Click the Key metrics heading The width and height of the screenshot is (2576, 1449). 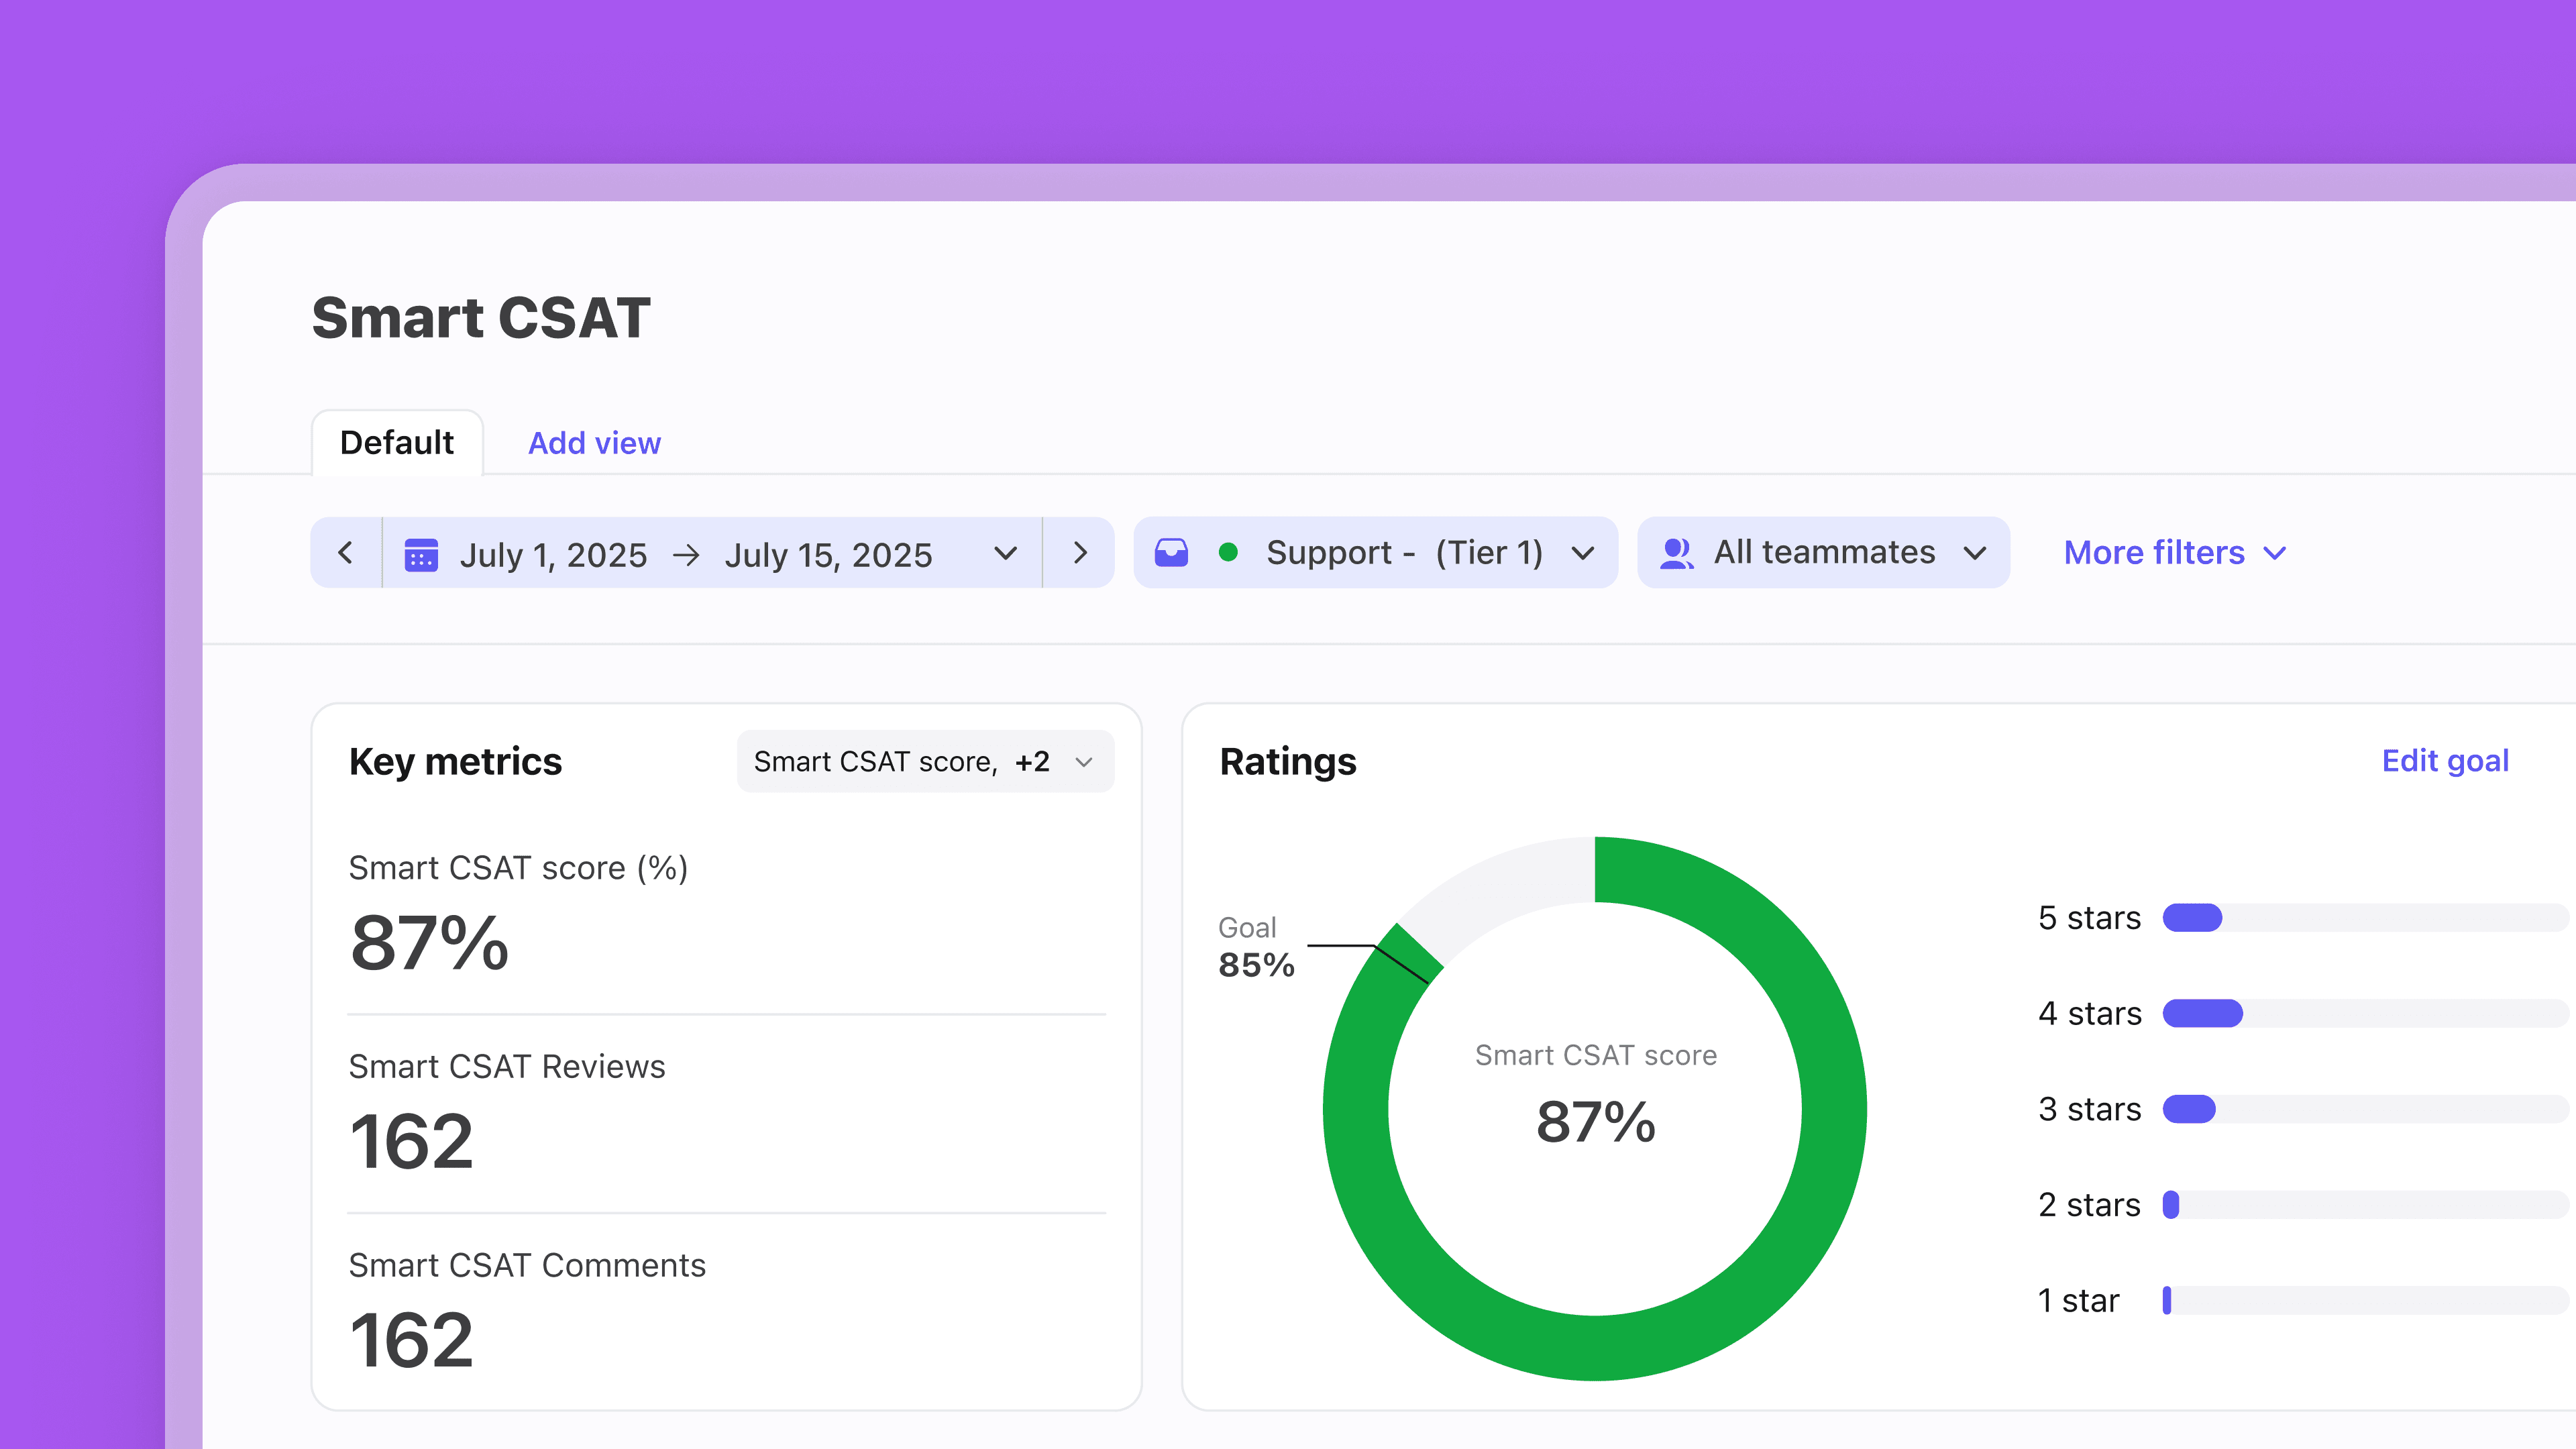click(455, 762)
